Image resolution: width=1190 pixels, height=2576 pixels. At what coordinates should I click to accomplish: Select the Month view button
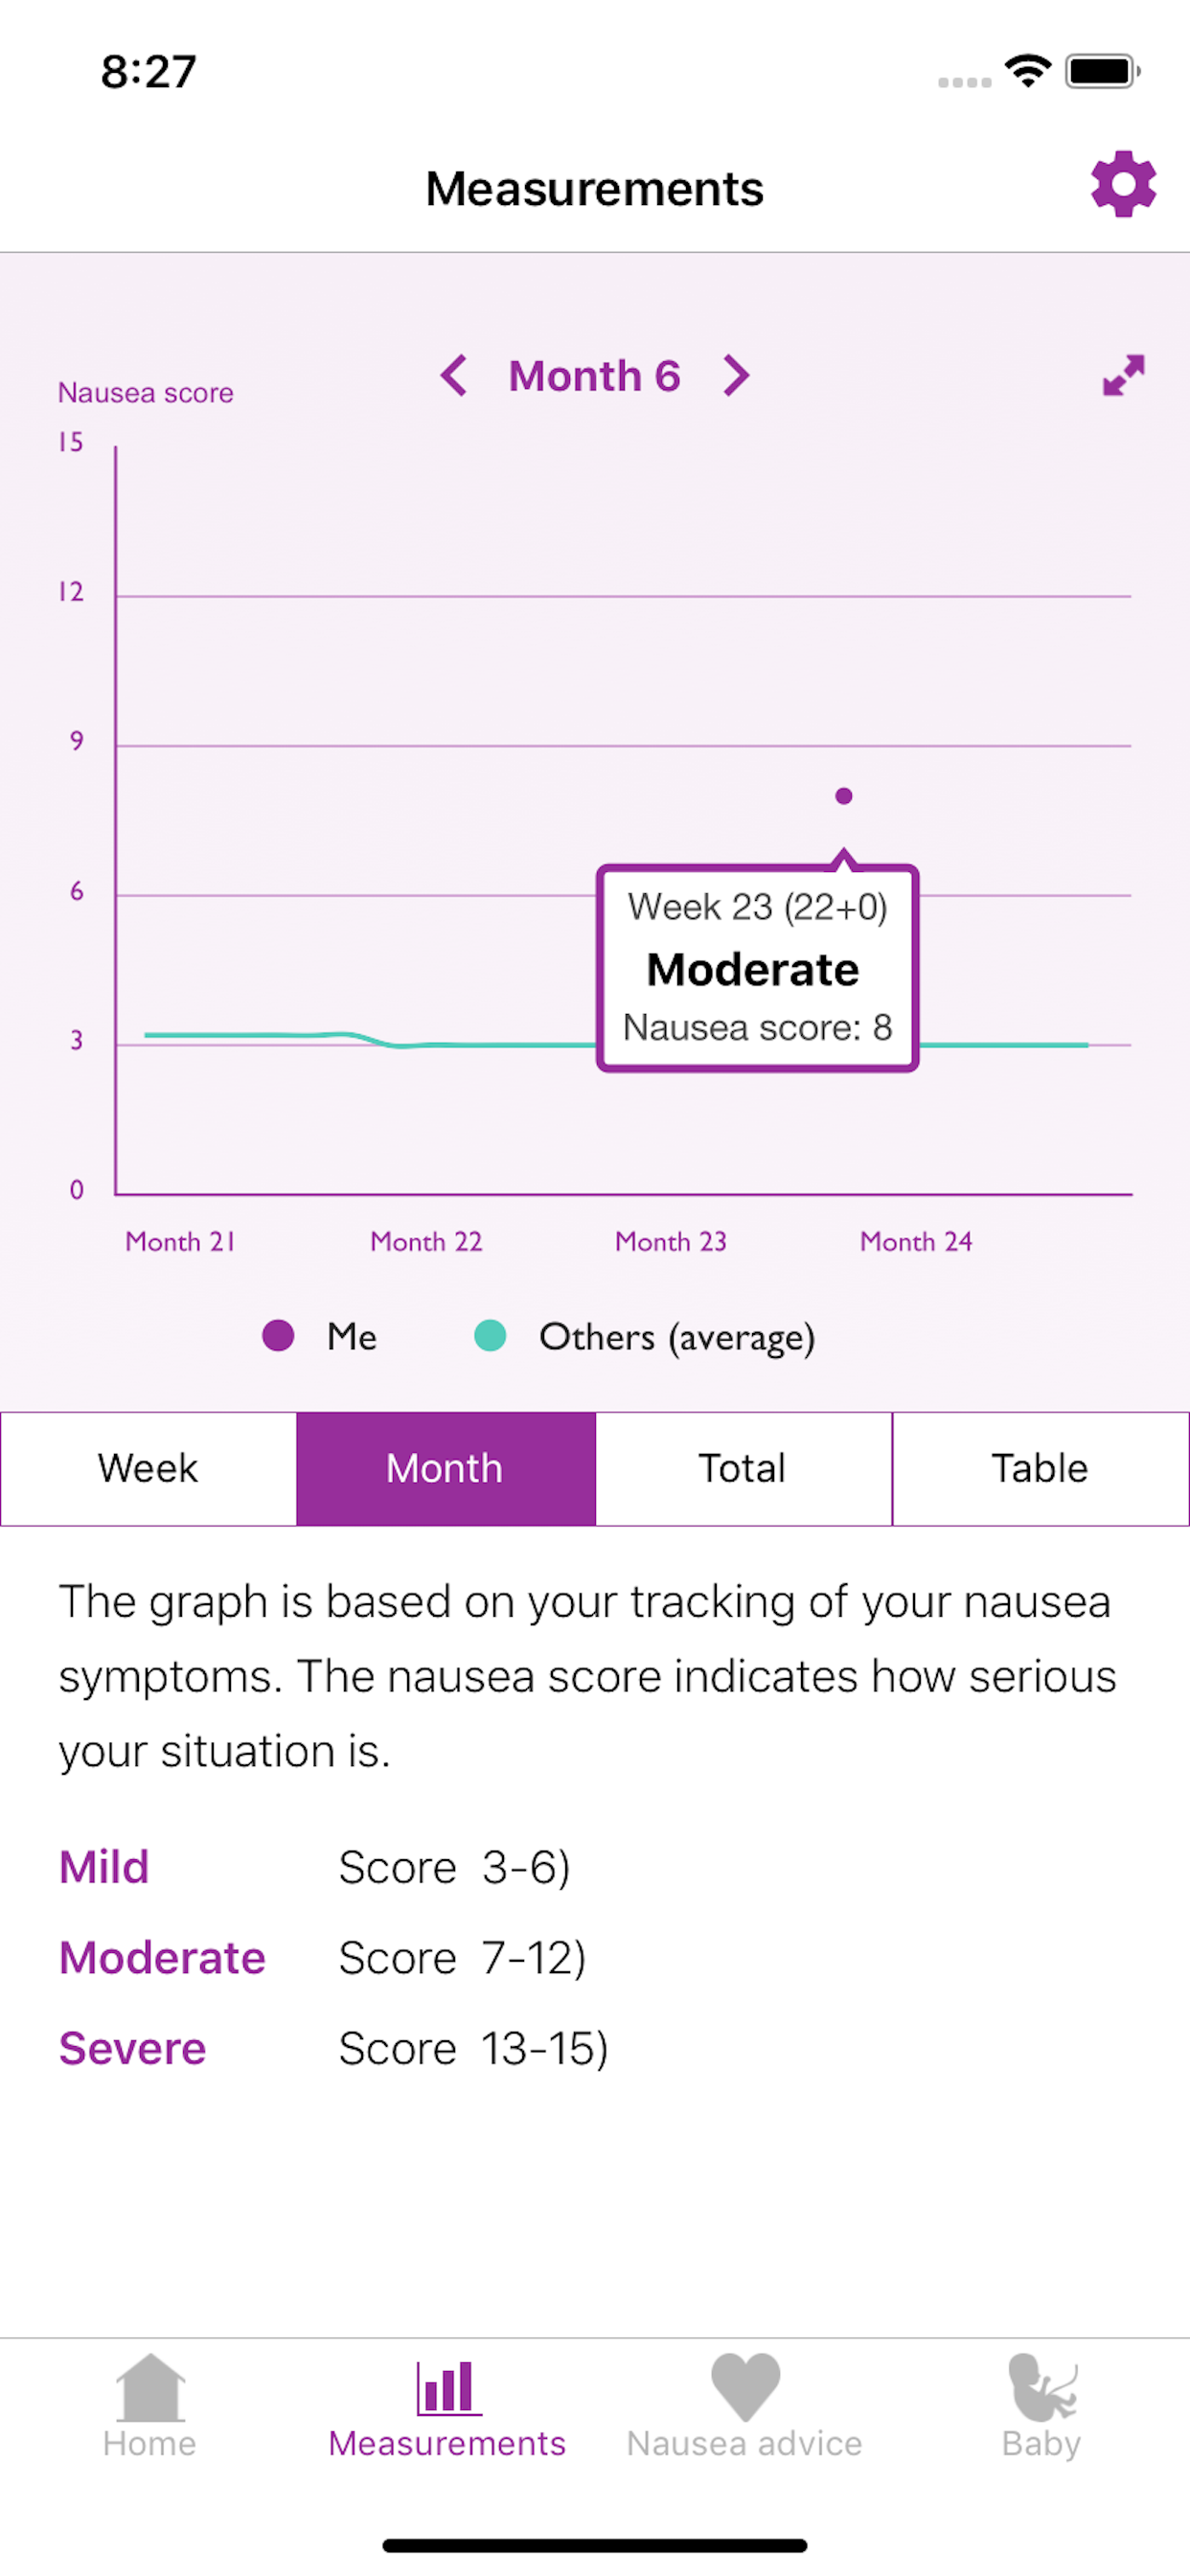pos(445,1467)
